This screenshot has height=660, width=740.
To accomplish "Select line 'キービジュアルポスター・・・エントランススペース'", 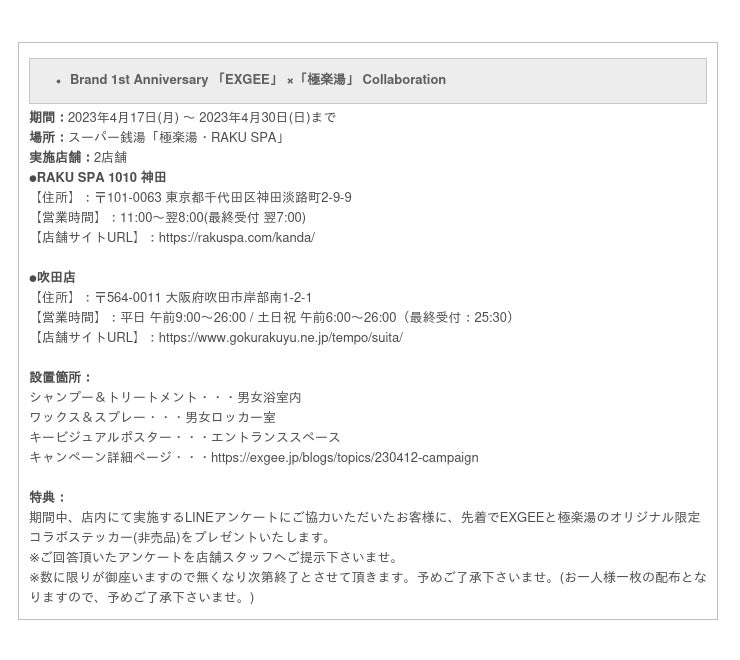I will 185,437.
